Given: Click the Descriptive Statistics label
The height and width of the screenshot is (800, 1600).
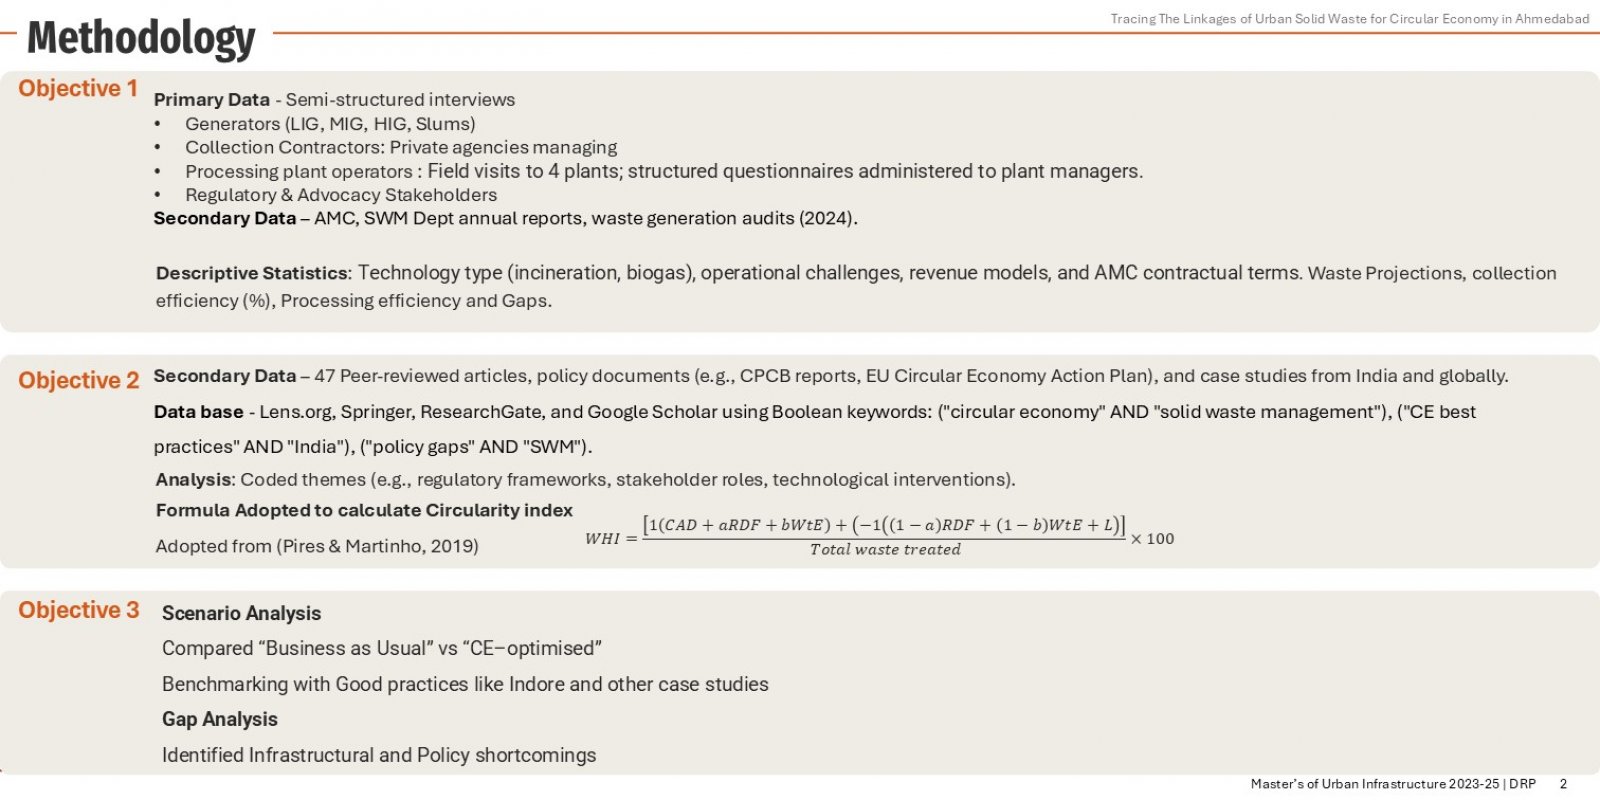Looking at the screenshot, I should [252, 274].
